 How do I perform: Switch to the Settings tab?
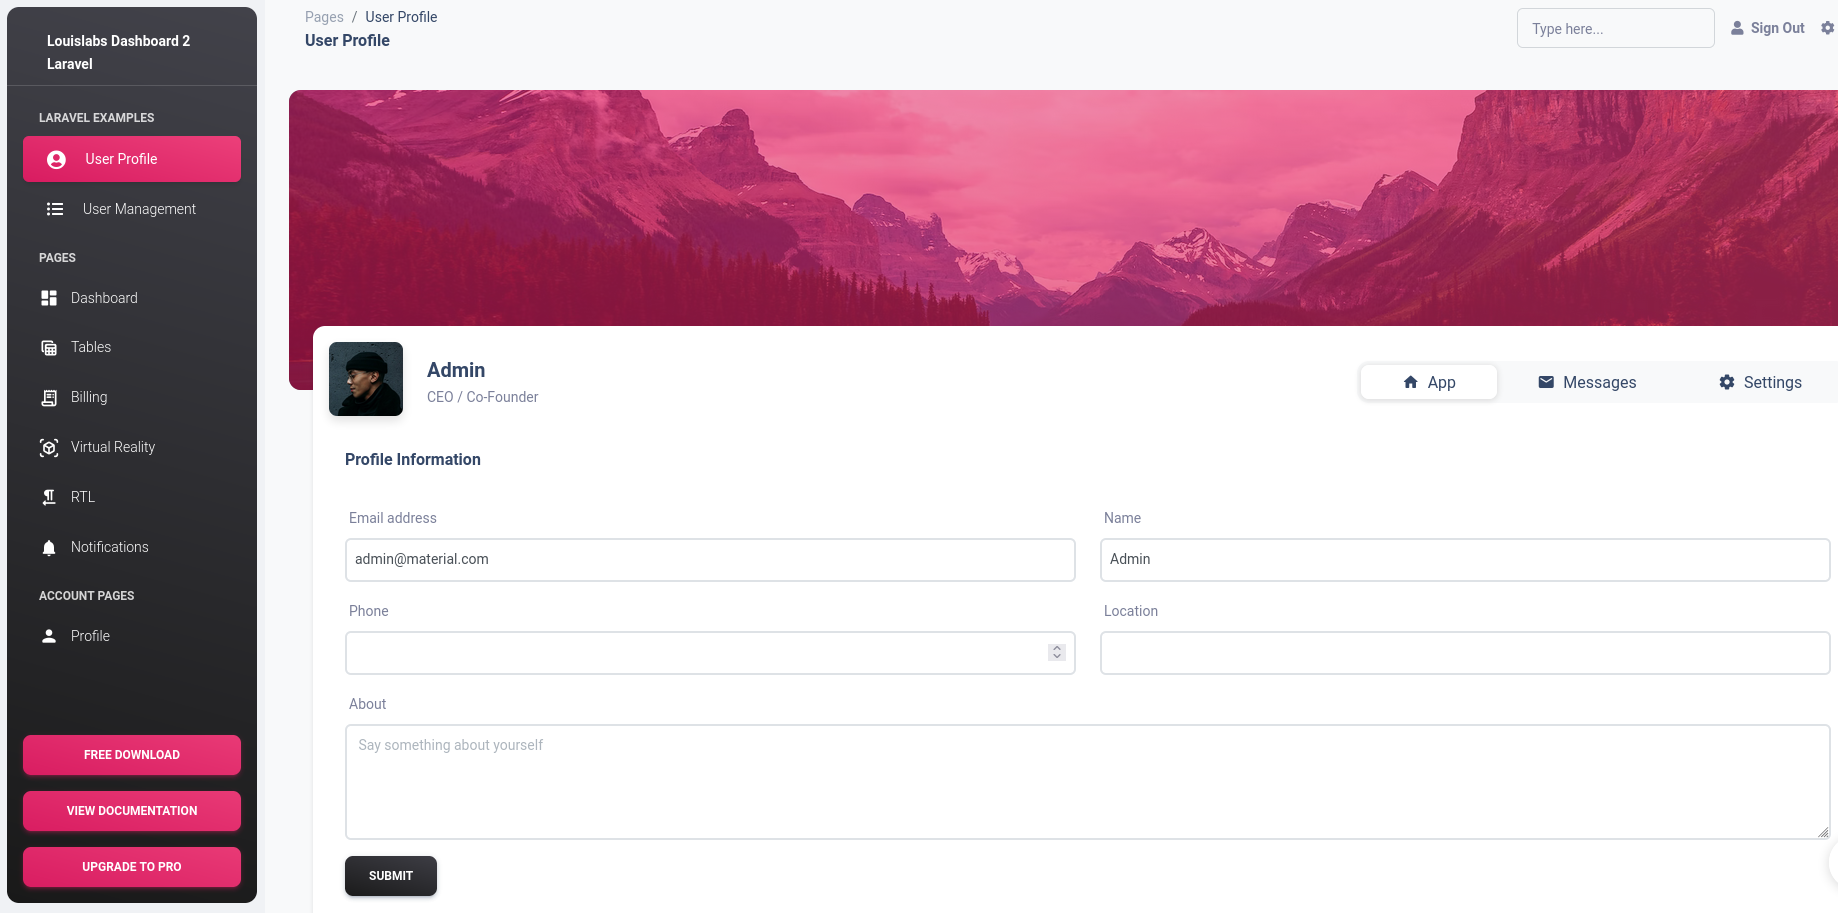(1759, 382)
